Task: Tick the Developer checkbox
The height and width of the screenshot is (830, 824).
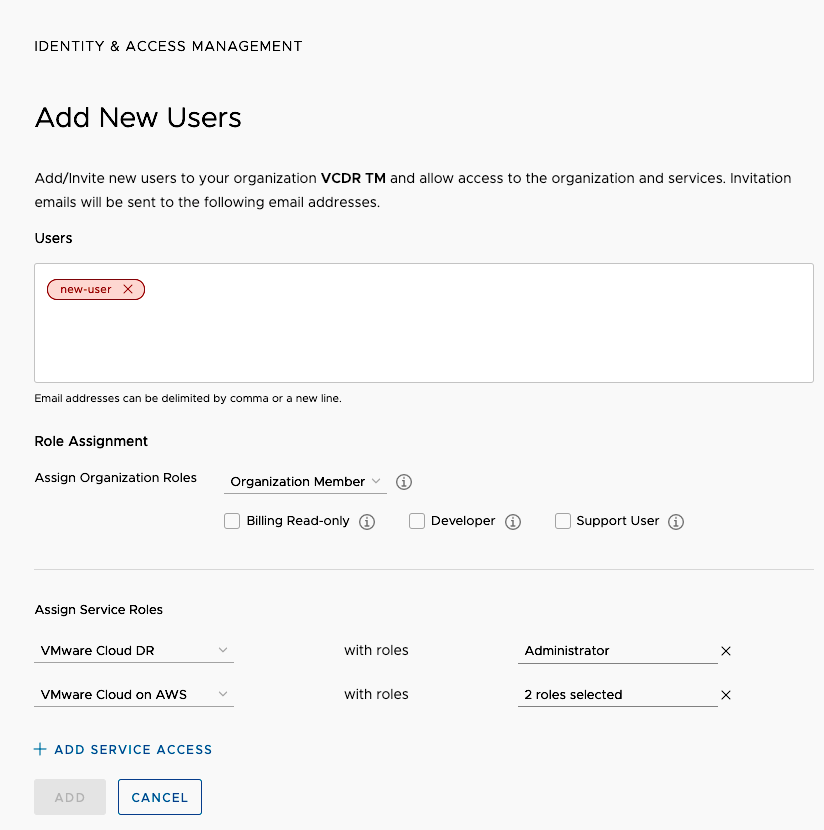Action: [417, 521]
